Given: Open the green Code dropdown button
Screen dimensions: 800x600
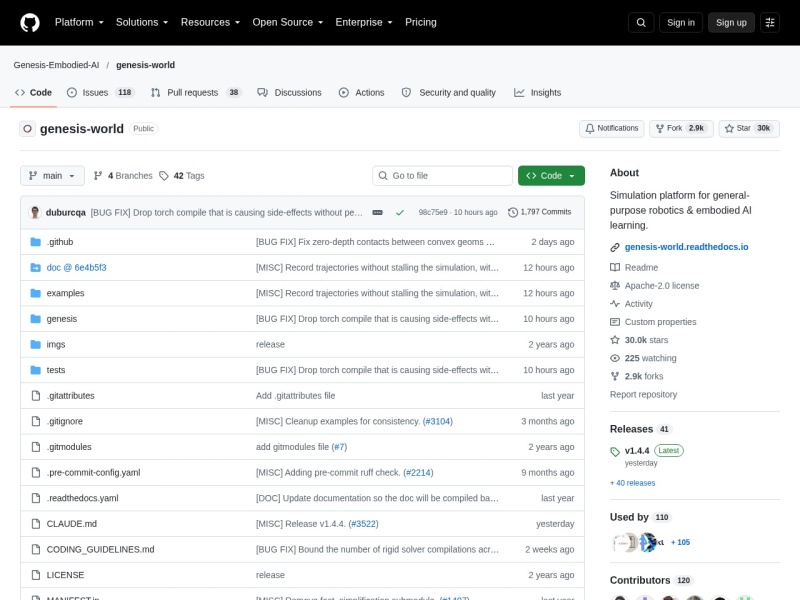Looking at the screenshot, I should [x=551, y=176].
